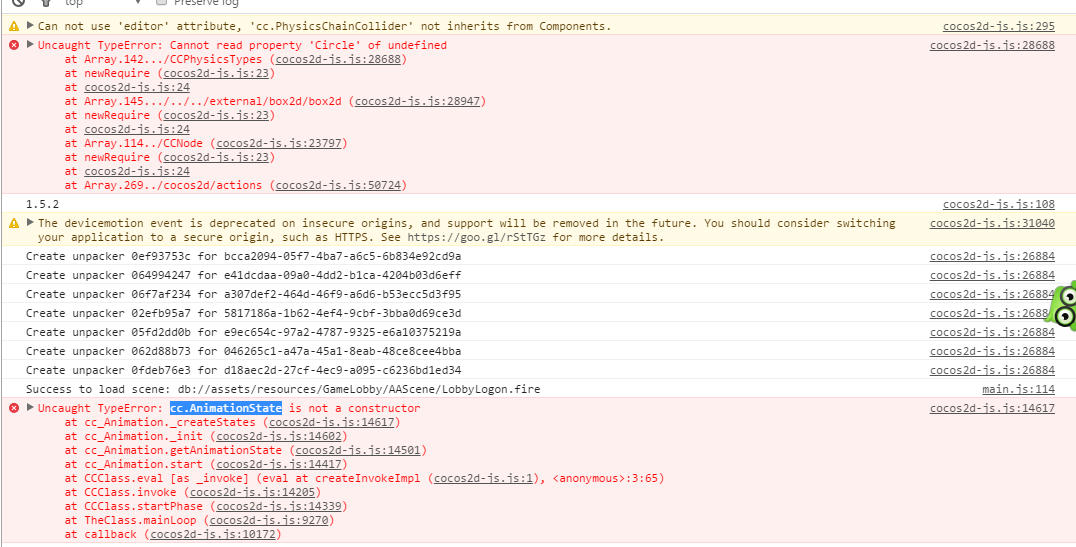1076x547 pixels.
Task: Click the highlighted cc.AnimationState text
Action: point(226,408)
